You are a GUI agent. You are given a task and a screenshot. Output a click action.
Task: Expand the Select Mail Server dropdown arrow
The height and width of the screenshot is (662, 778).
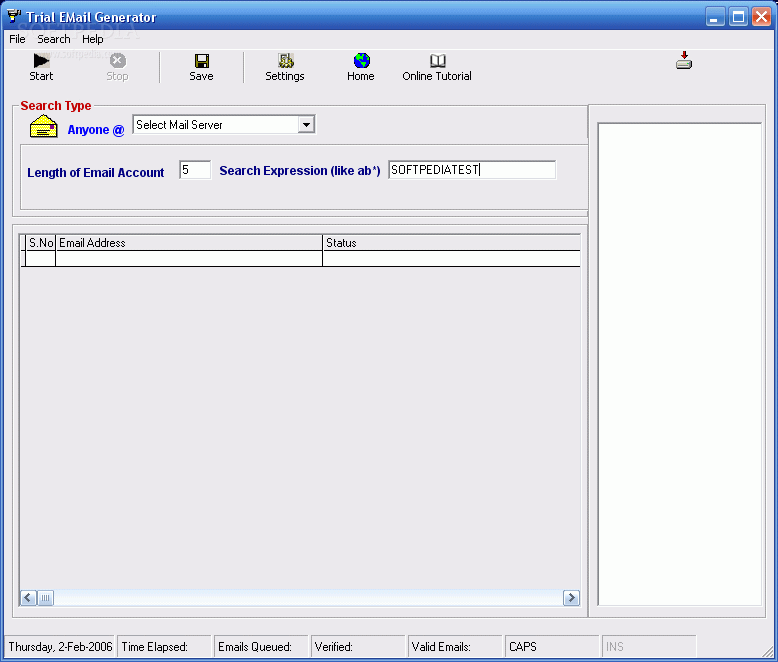coord(306,125)
